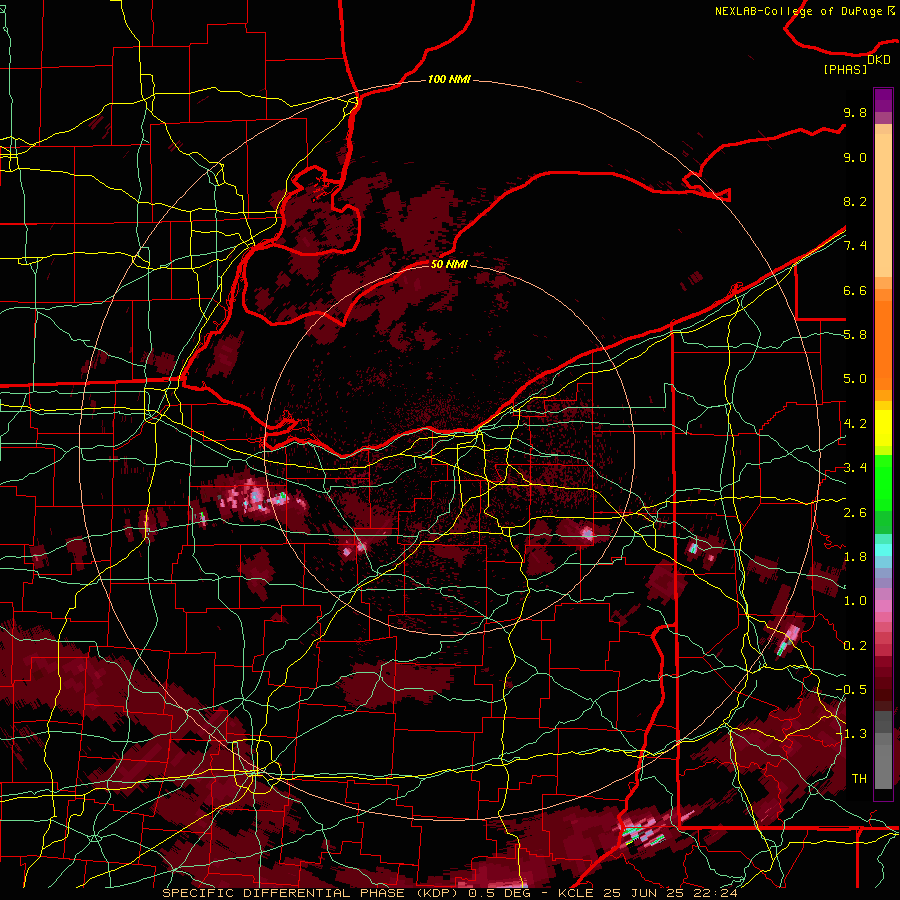Click the 9.8 value on the scale
Image resolution: width=900 pixels, height=900 pixels.
(x=855, y=112)
